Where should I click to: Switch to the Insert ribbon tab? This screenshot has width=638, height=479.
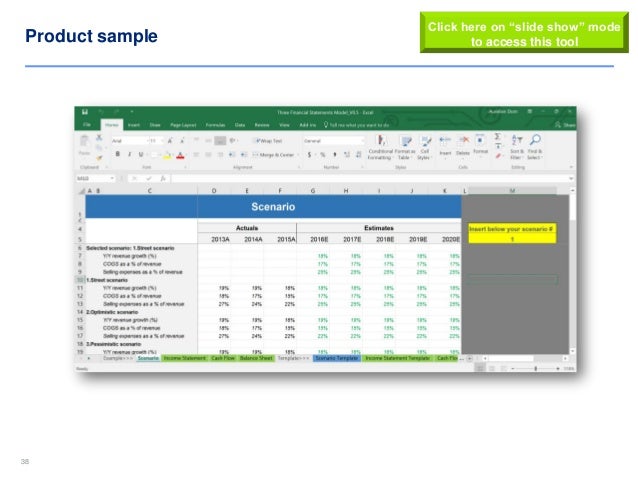point(134,125)
